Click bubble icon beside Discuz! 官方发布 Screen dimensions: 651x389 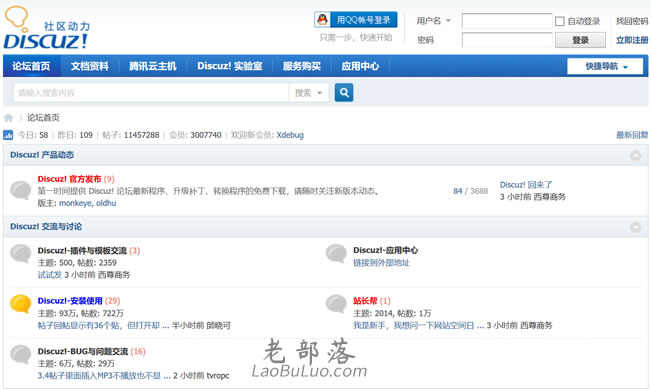[21, 190]
